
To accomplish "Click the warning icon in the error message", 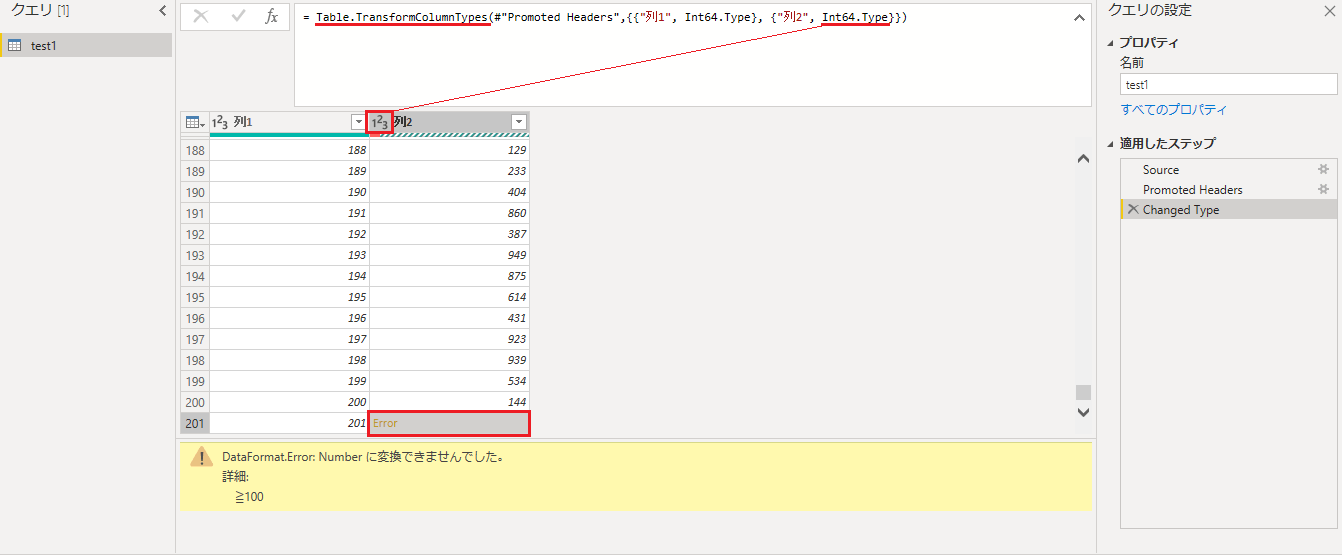I will point(202,458).
